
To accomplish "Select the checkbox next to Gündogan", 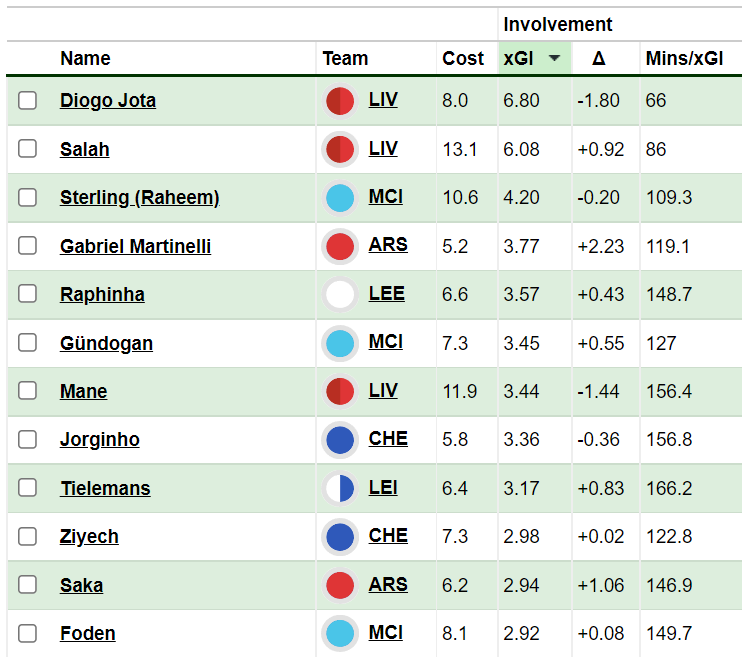I will tap(27, 343).
